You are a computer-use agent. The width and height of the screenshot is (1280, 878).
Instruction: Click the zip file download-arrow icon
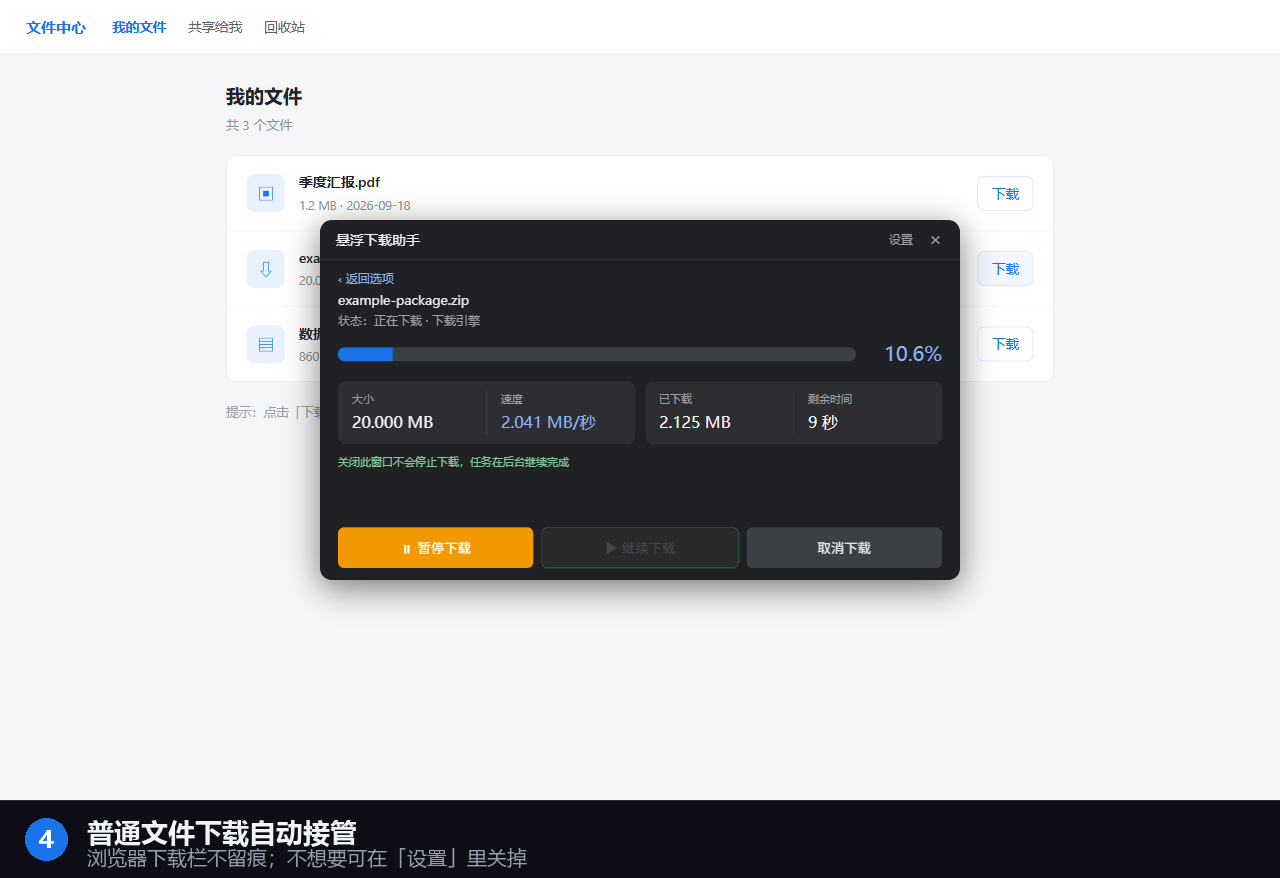point(266,269)
